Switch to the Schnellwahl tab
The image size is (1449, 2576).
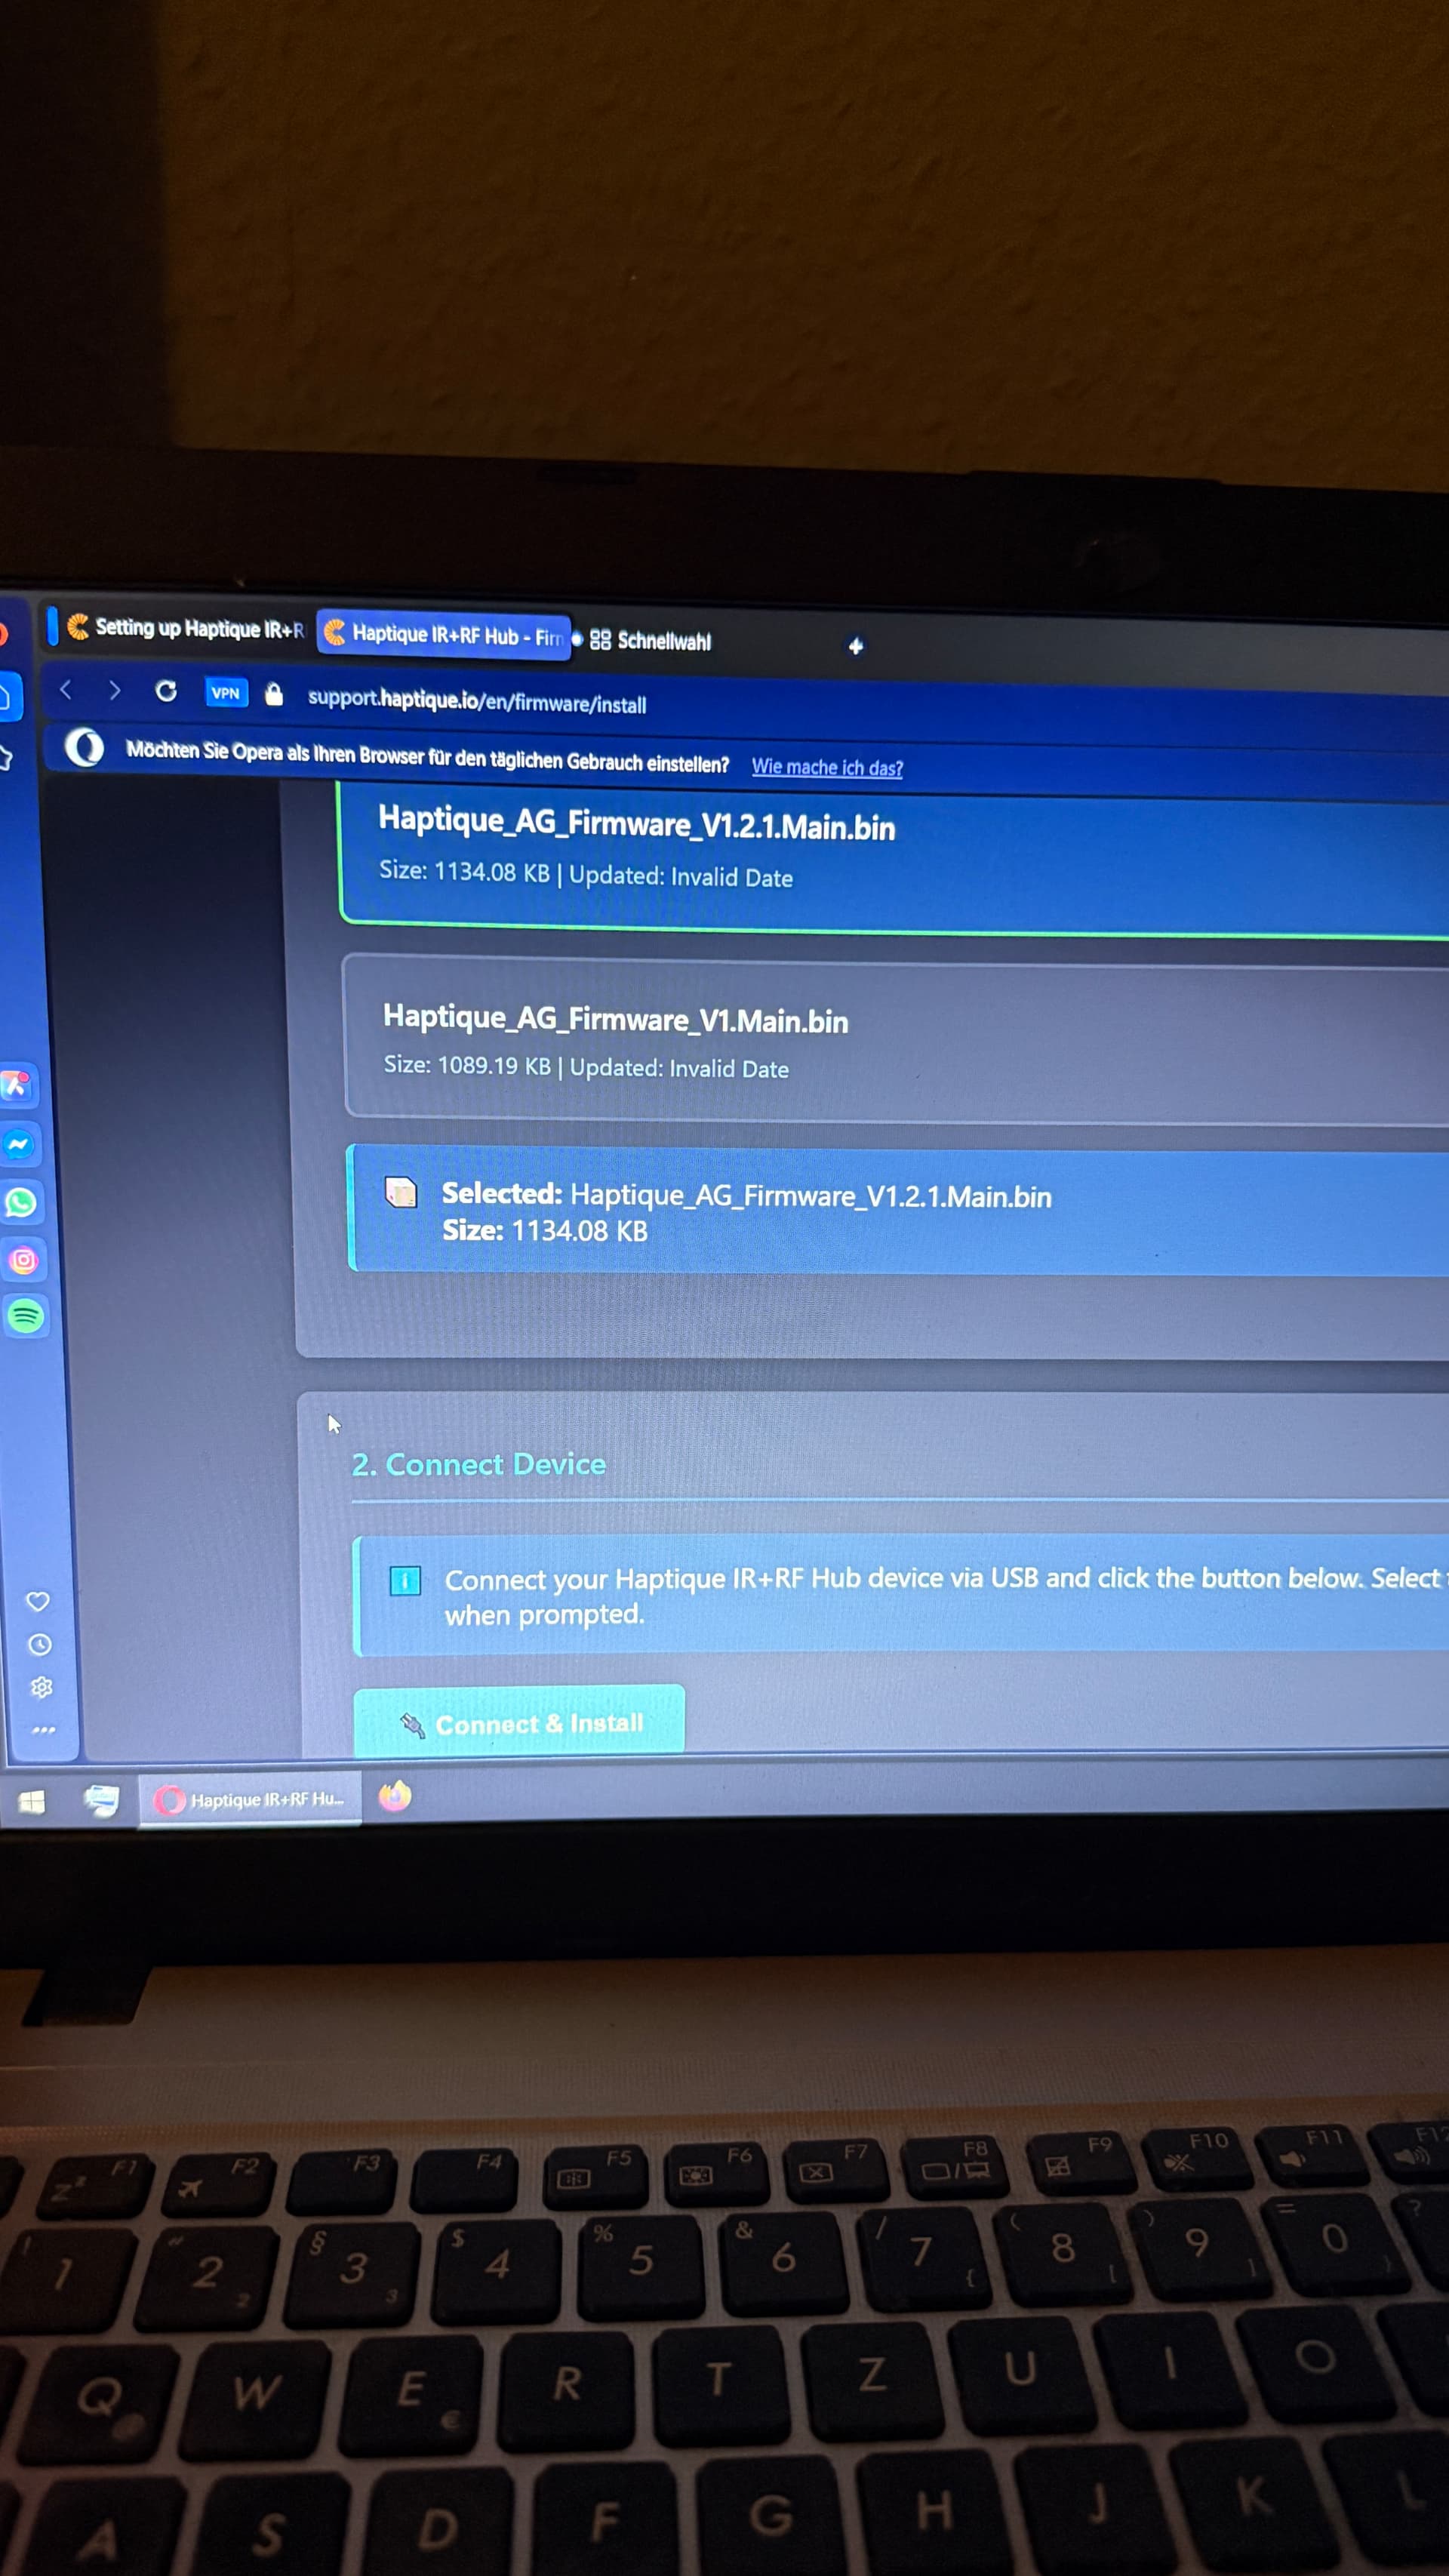coord(652,641)
